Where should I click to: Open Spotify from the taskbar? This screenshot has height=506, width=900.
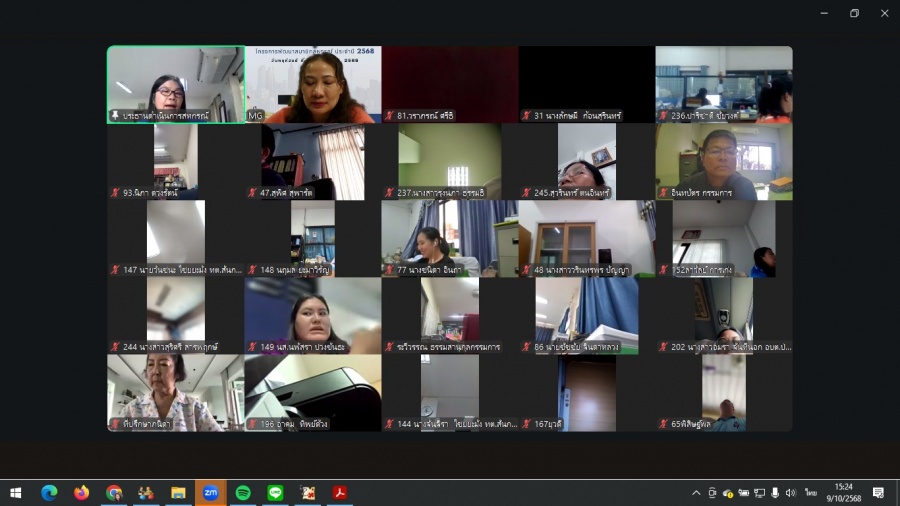click(243, 493)
